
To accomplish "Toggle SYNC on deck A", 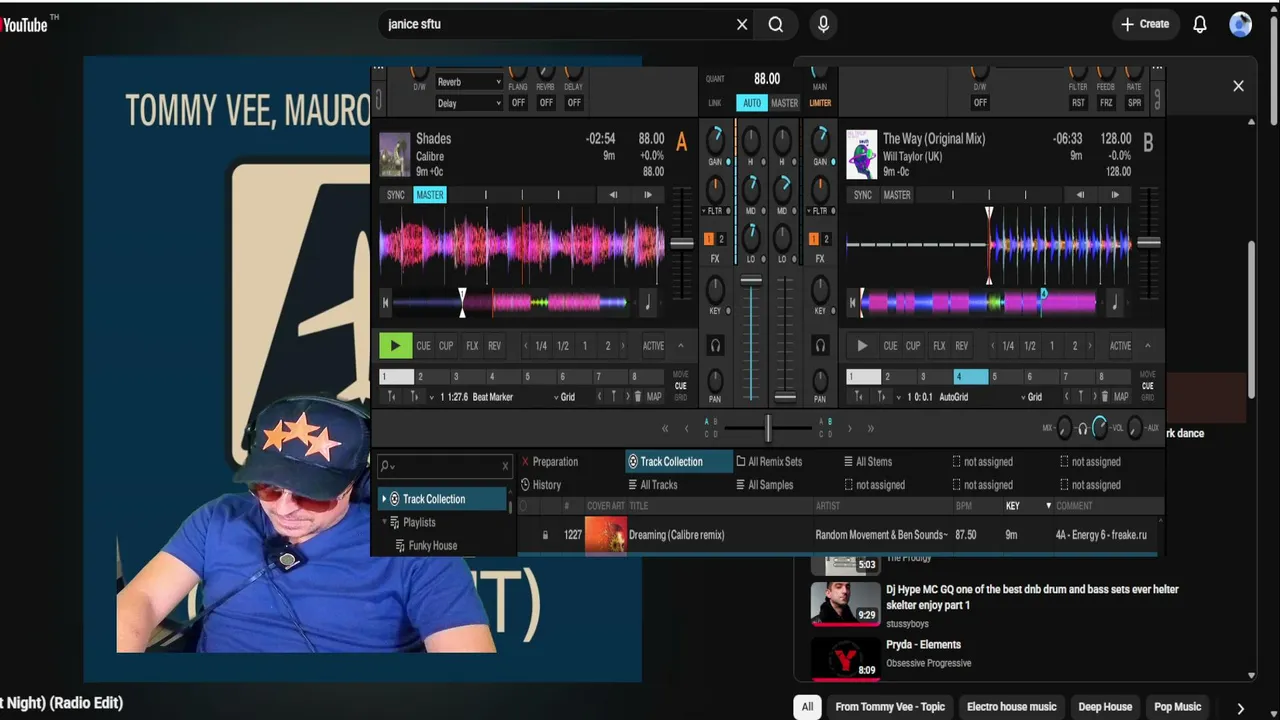I will pos(396,195).
